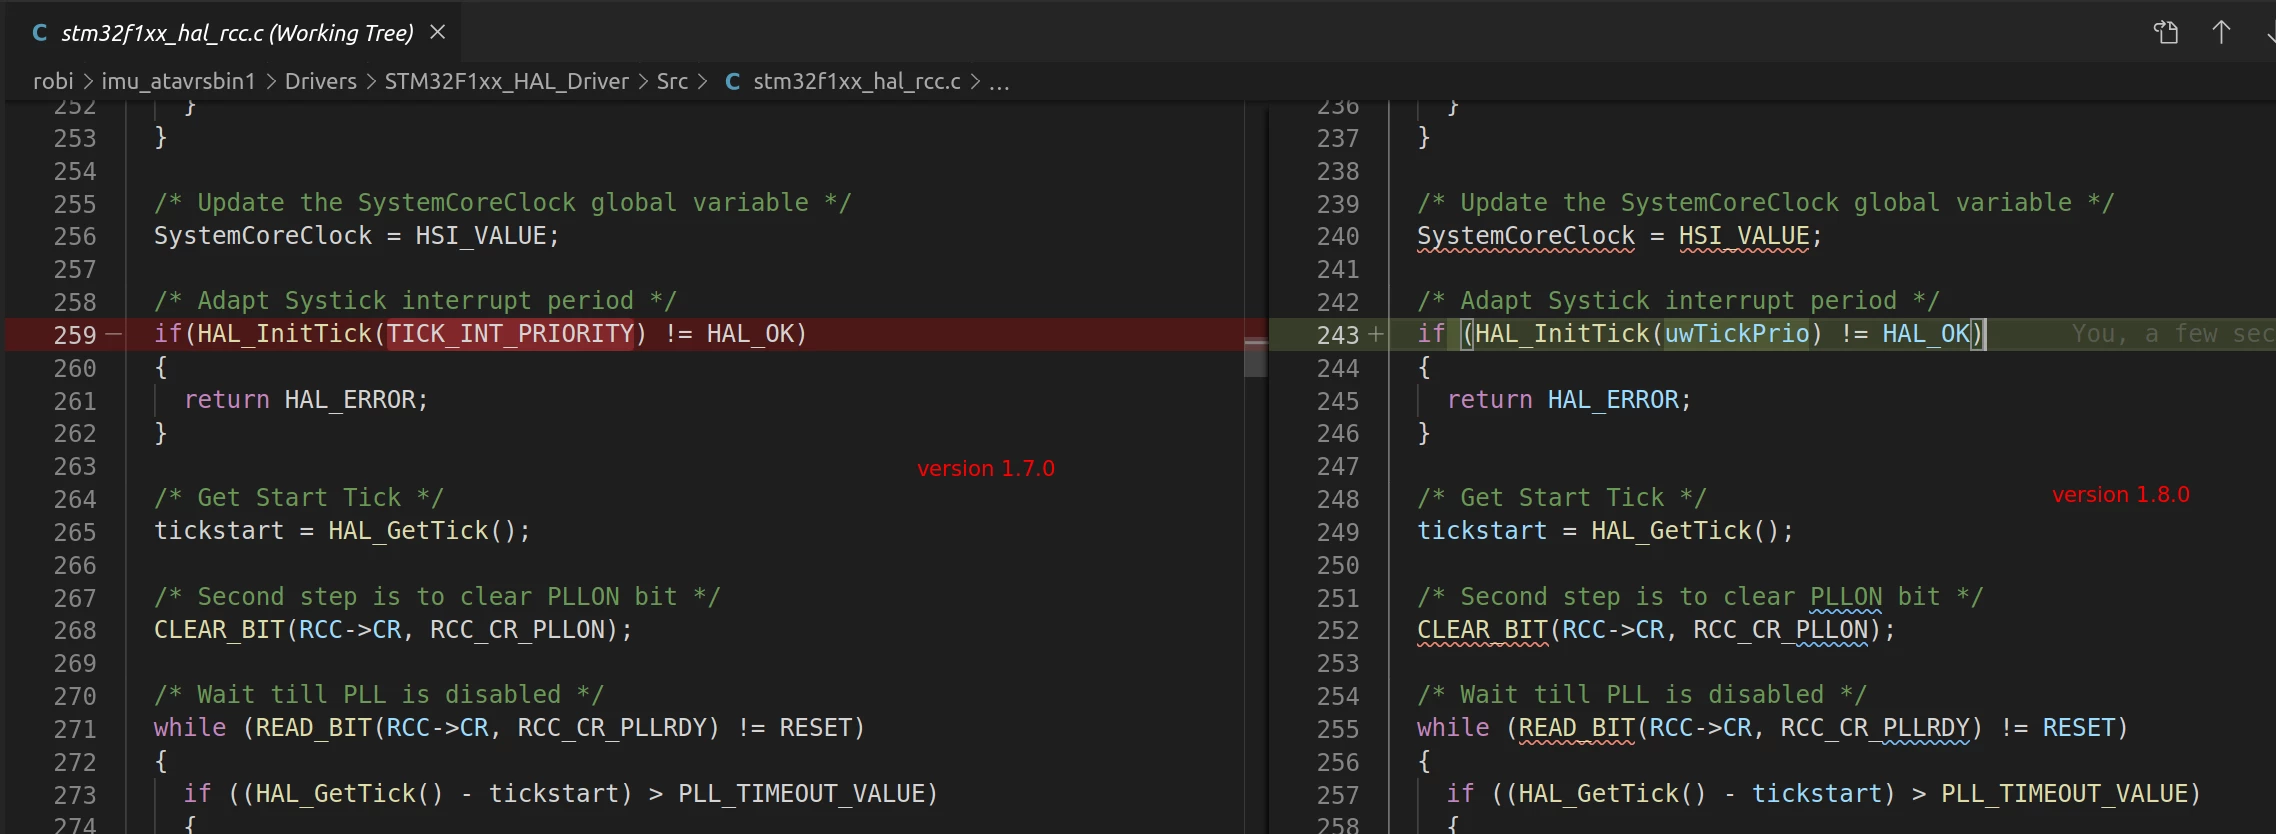Select the stm32f1xx_hal_rcc.c (Working Tree) tab
2276x834 pixels.
click(x=238, y=32)
